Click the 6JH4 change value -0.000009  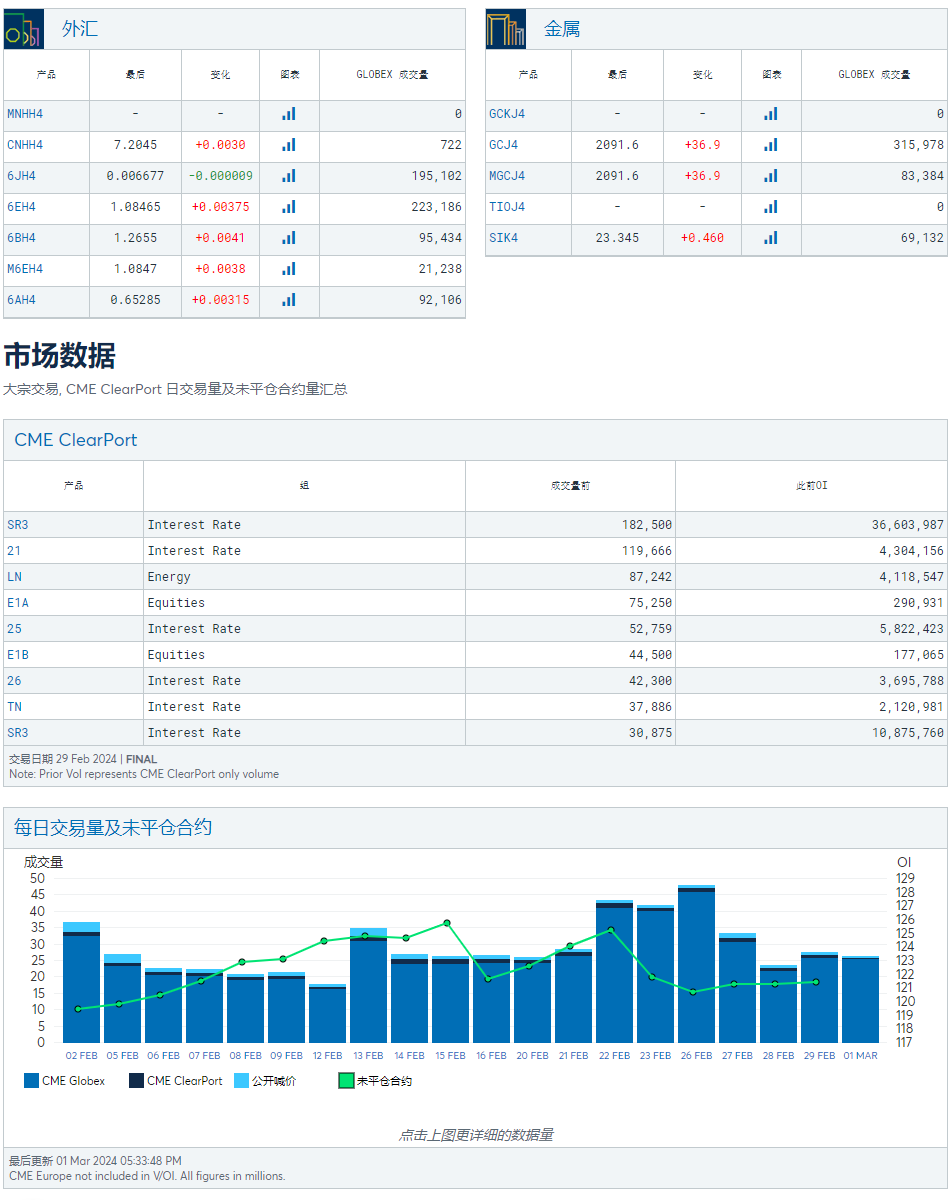[220, 176]
